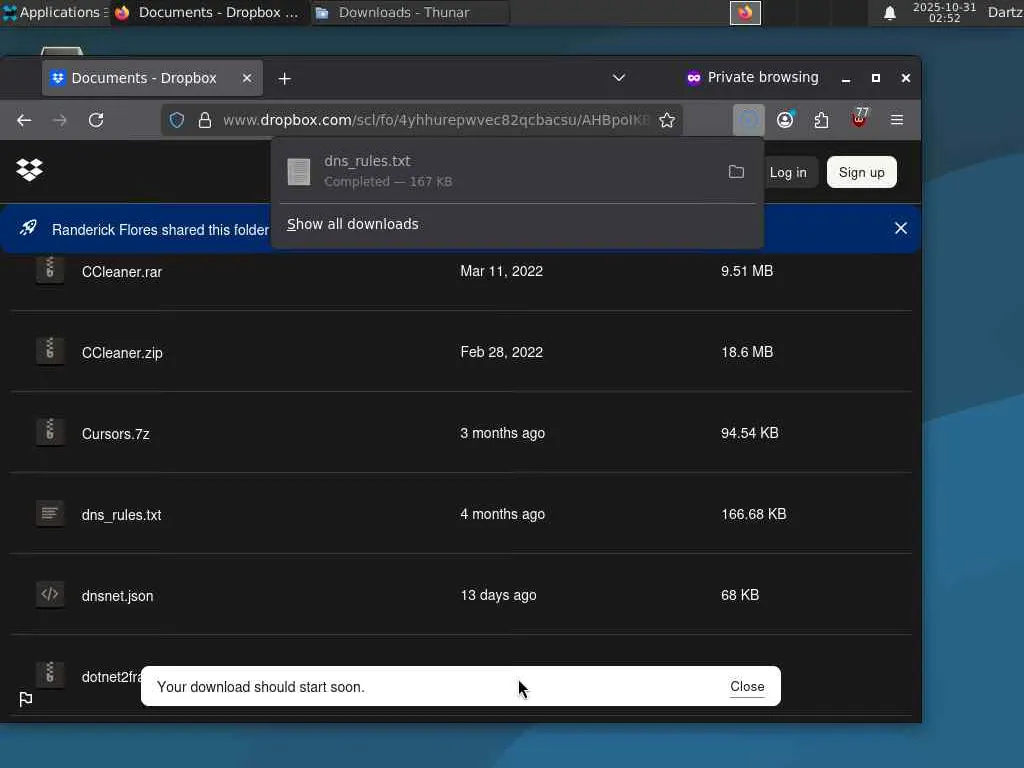
Task: Open the CCleaner.zip file name
Action: tap(122, 353)
